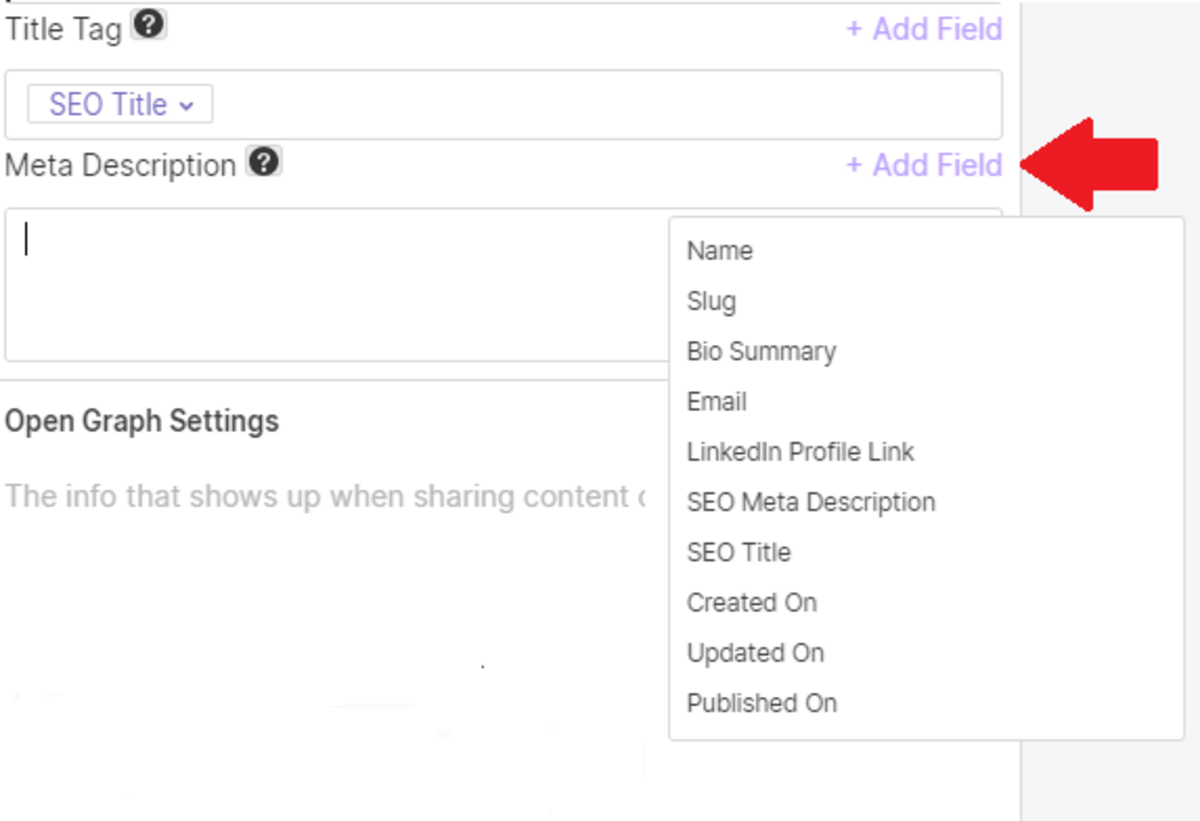Choose SEO Title from the open menu
The height and width of the screenshot is (821, 1200).
tap(738, 551)
